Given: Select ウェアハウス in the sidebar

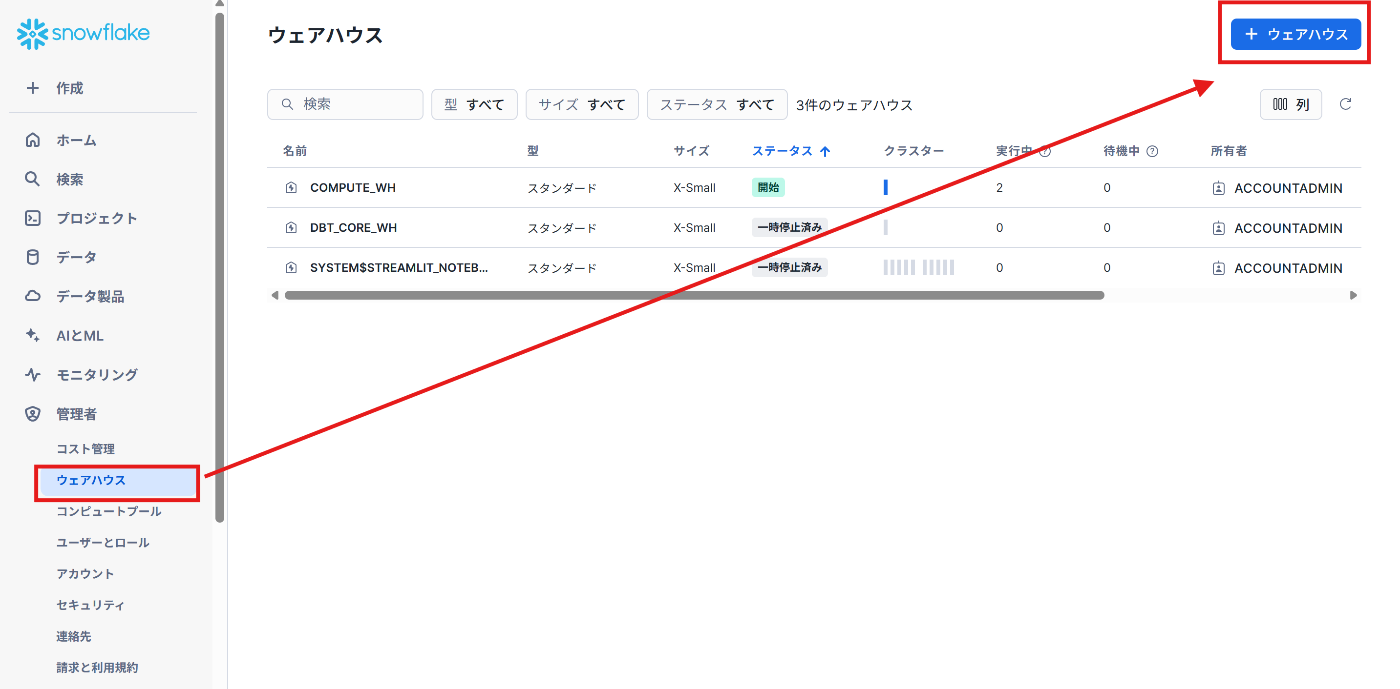Looking at the screenshot, I should tap(118, 481).
